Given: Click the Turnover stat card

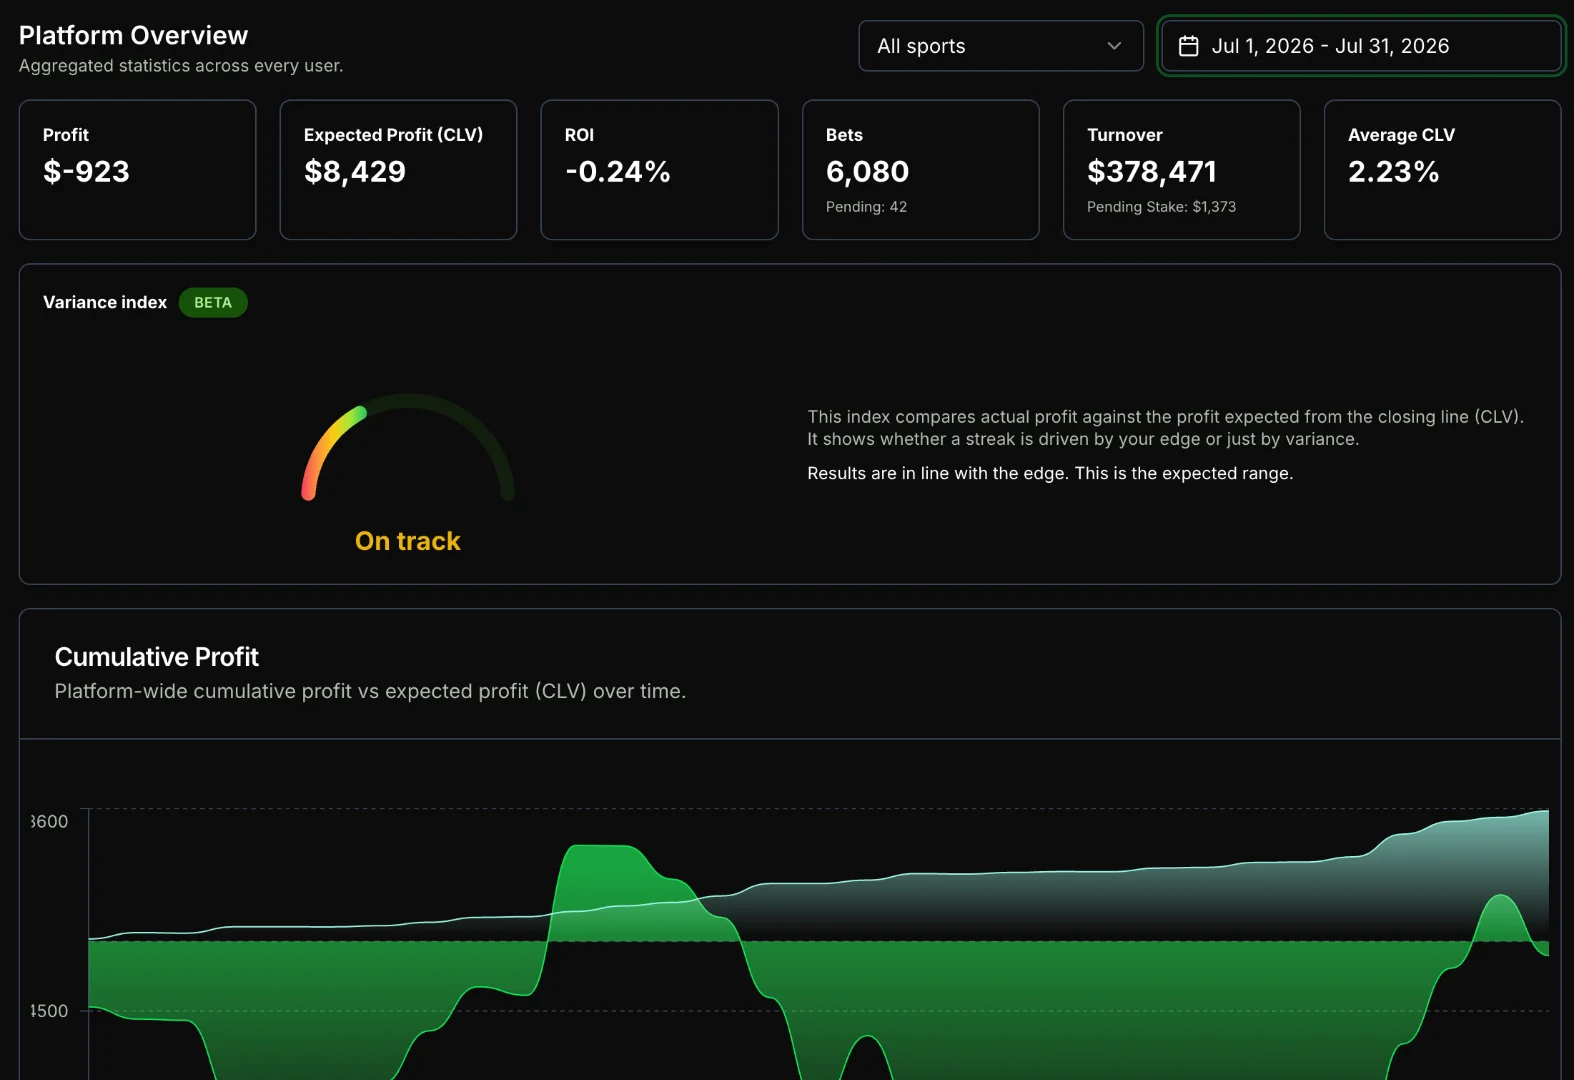Looking at the screenshot, I should pos(1181,170).
